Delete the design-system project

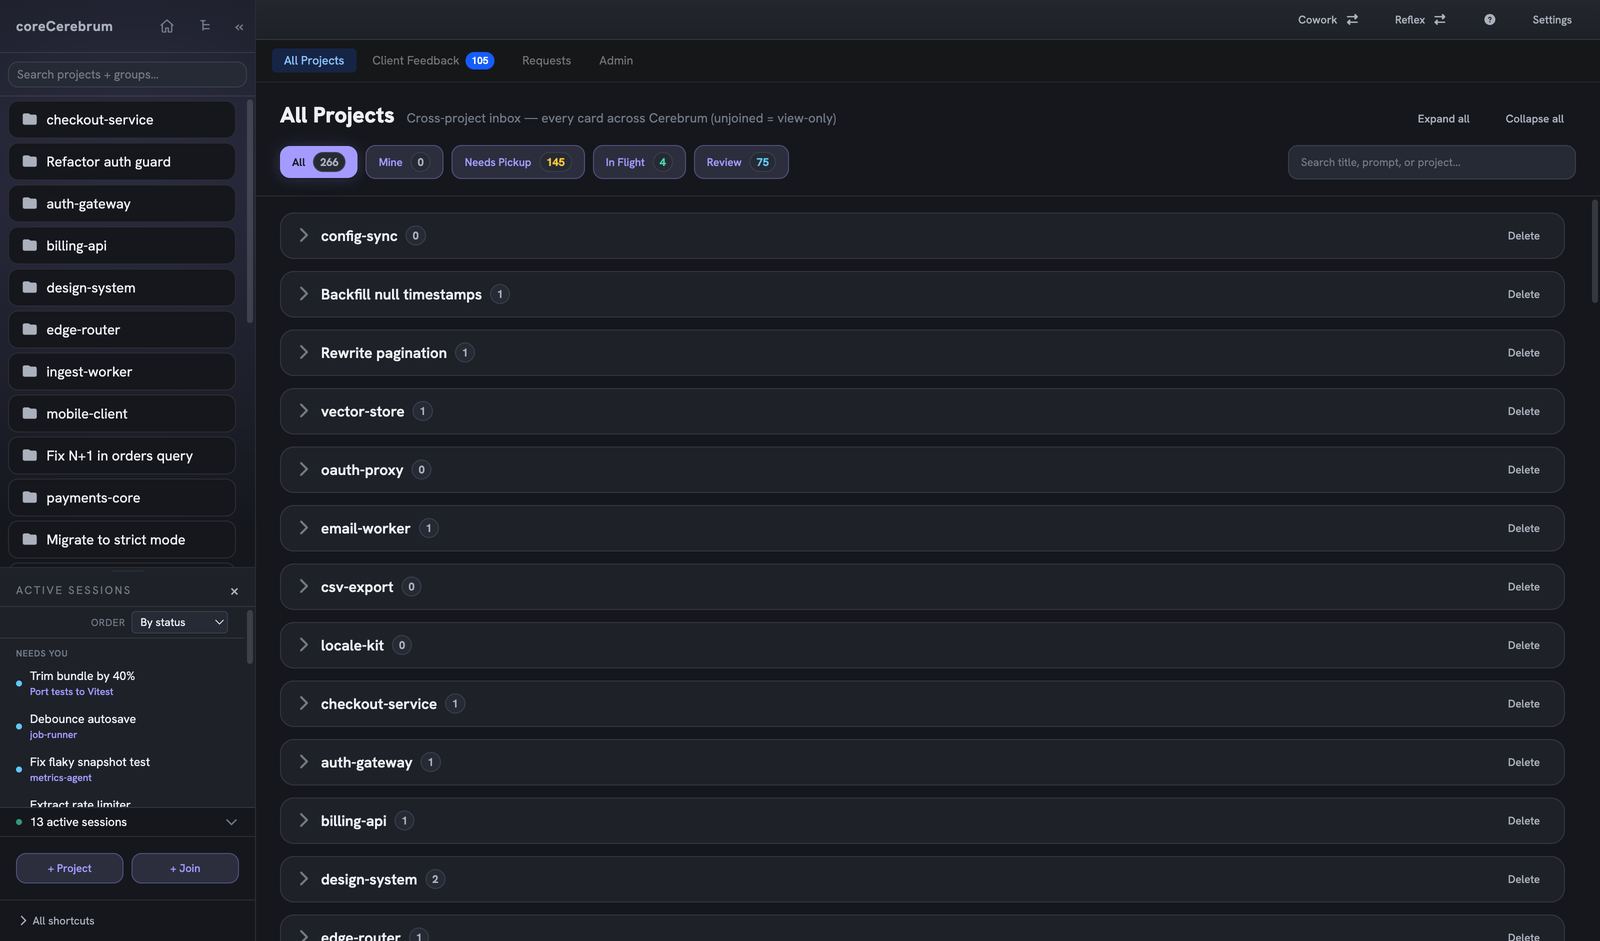pyautogui.click(x=1523, y=879)
